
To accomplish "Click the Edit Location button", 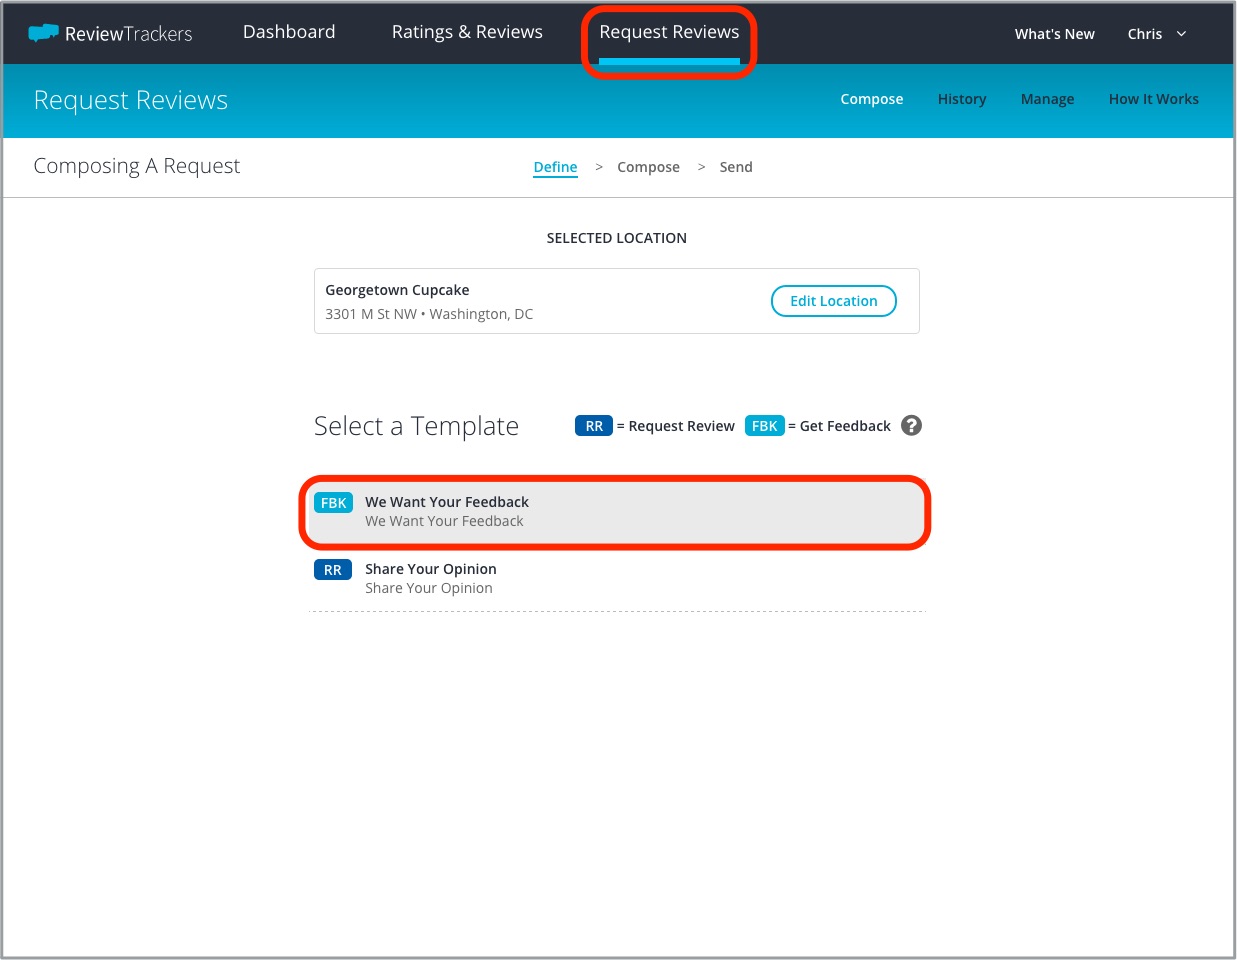I will [x=834, y=301].
